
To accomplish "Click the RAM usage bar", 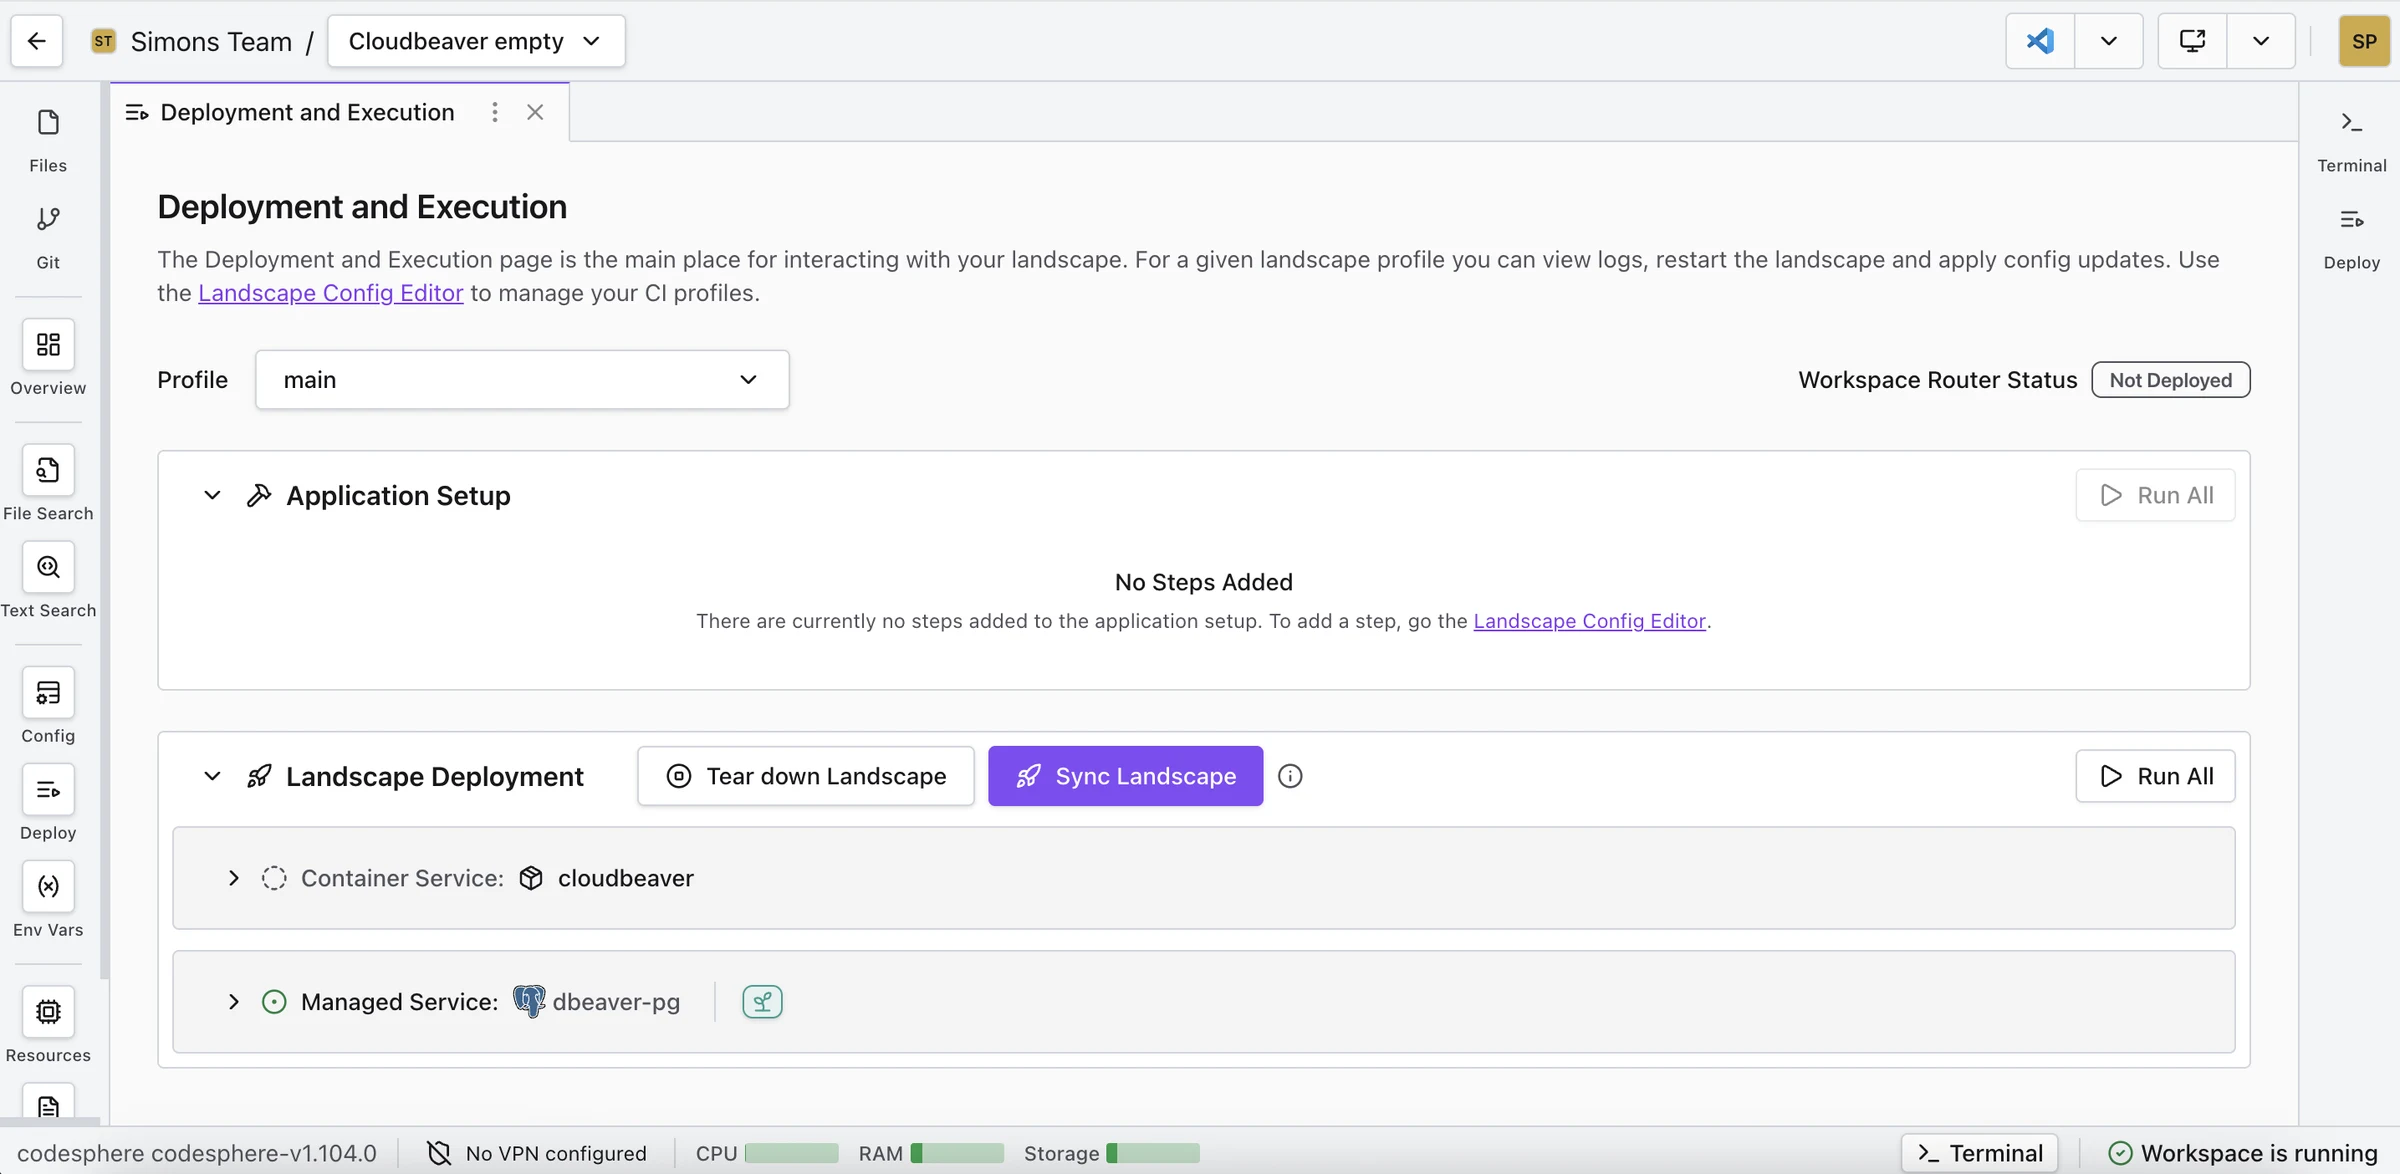I will pos(957,1153).
